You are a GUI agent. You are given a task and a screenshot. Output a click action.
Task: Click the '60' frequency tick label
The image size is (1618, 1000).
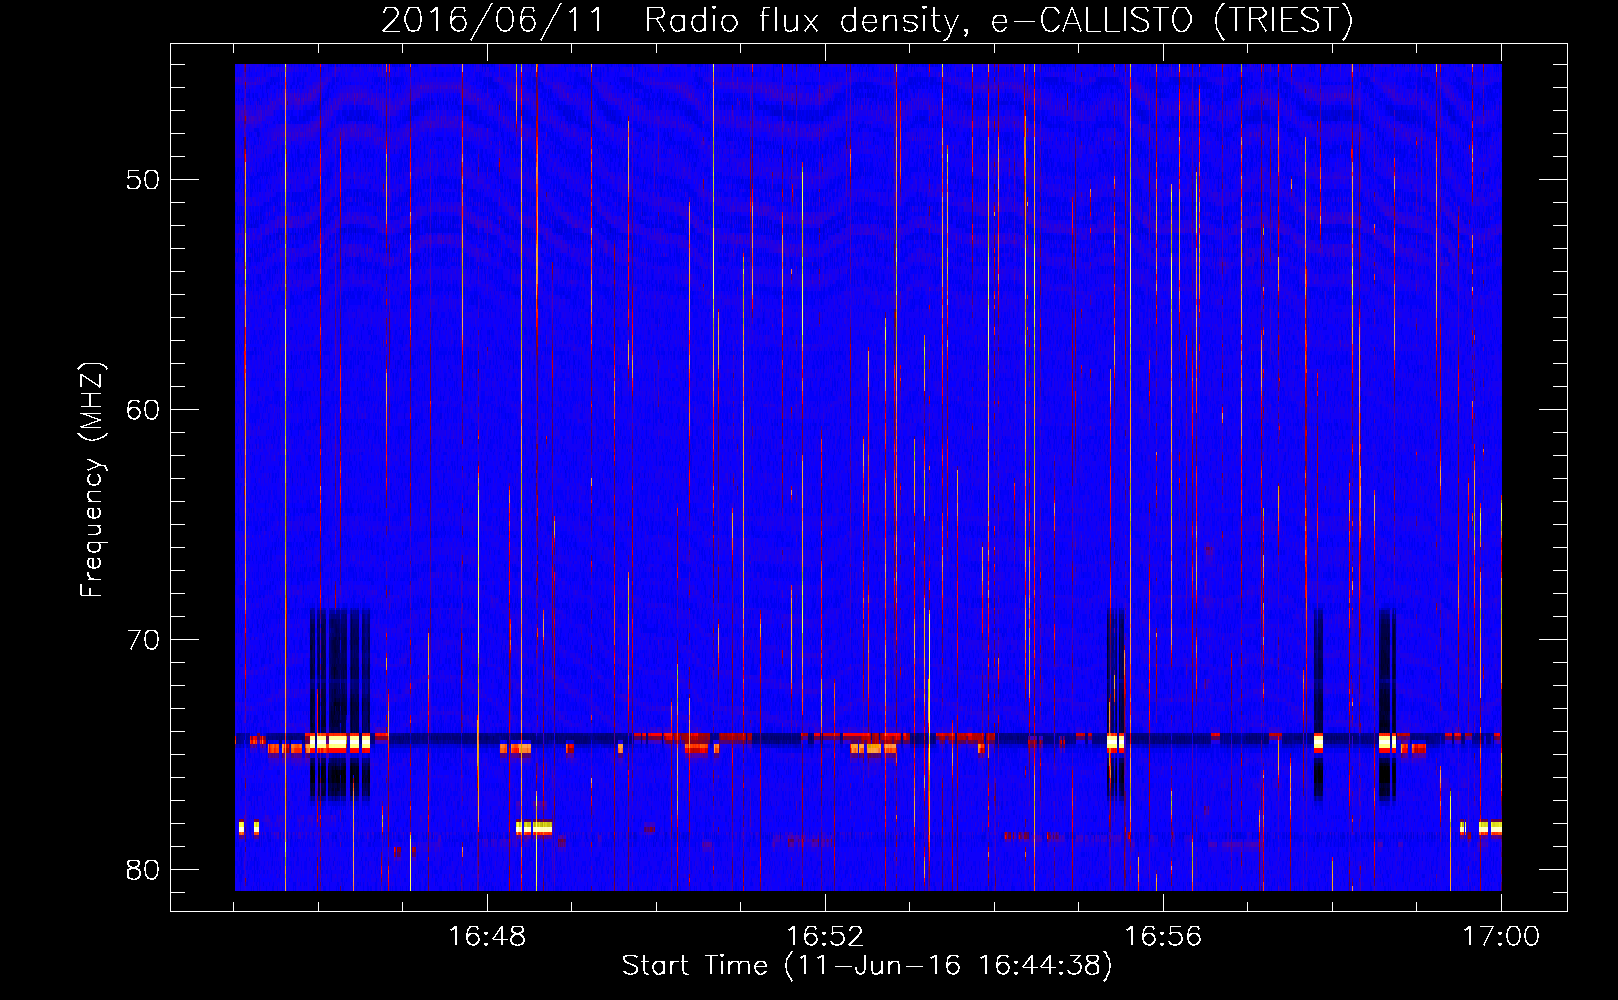click(x=143, y=410)
